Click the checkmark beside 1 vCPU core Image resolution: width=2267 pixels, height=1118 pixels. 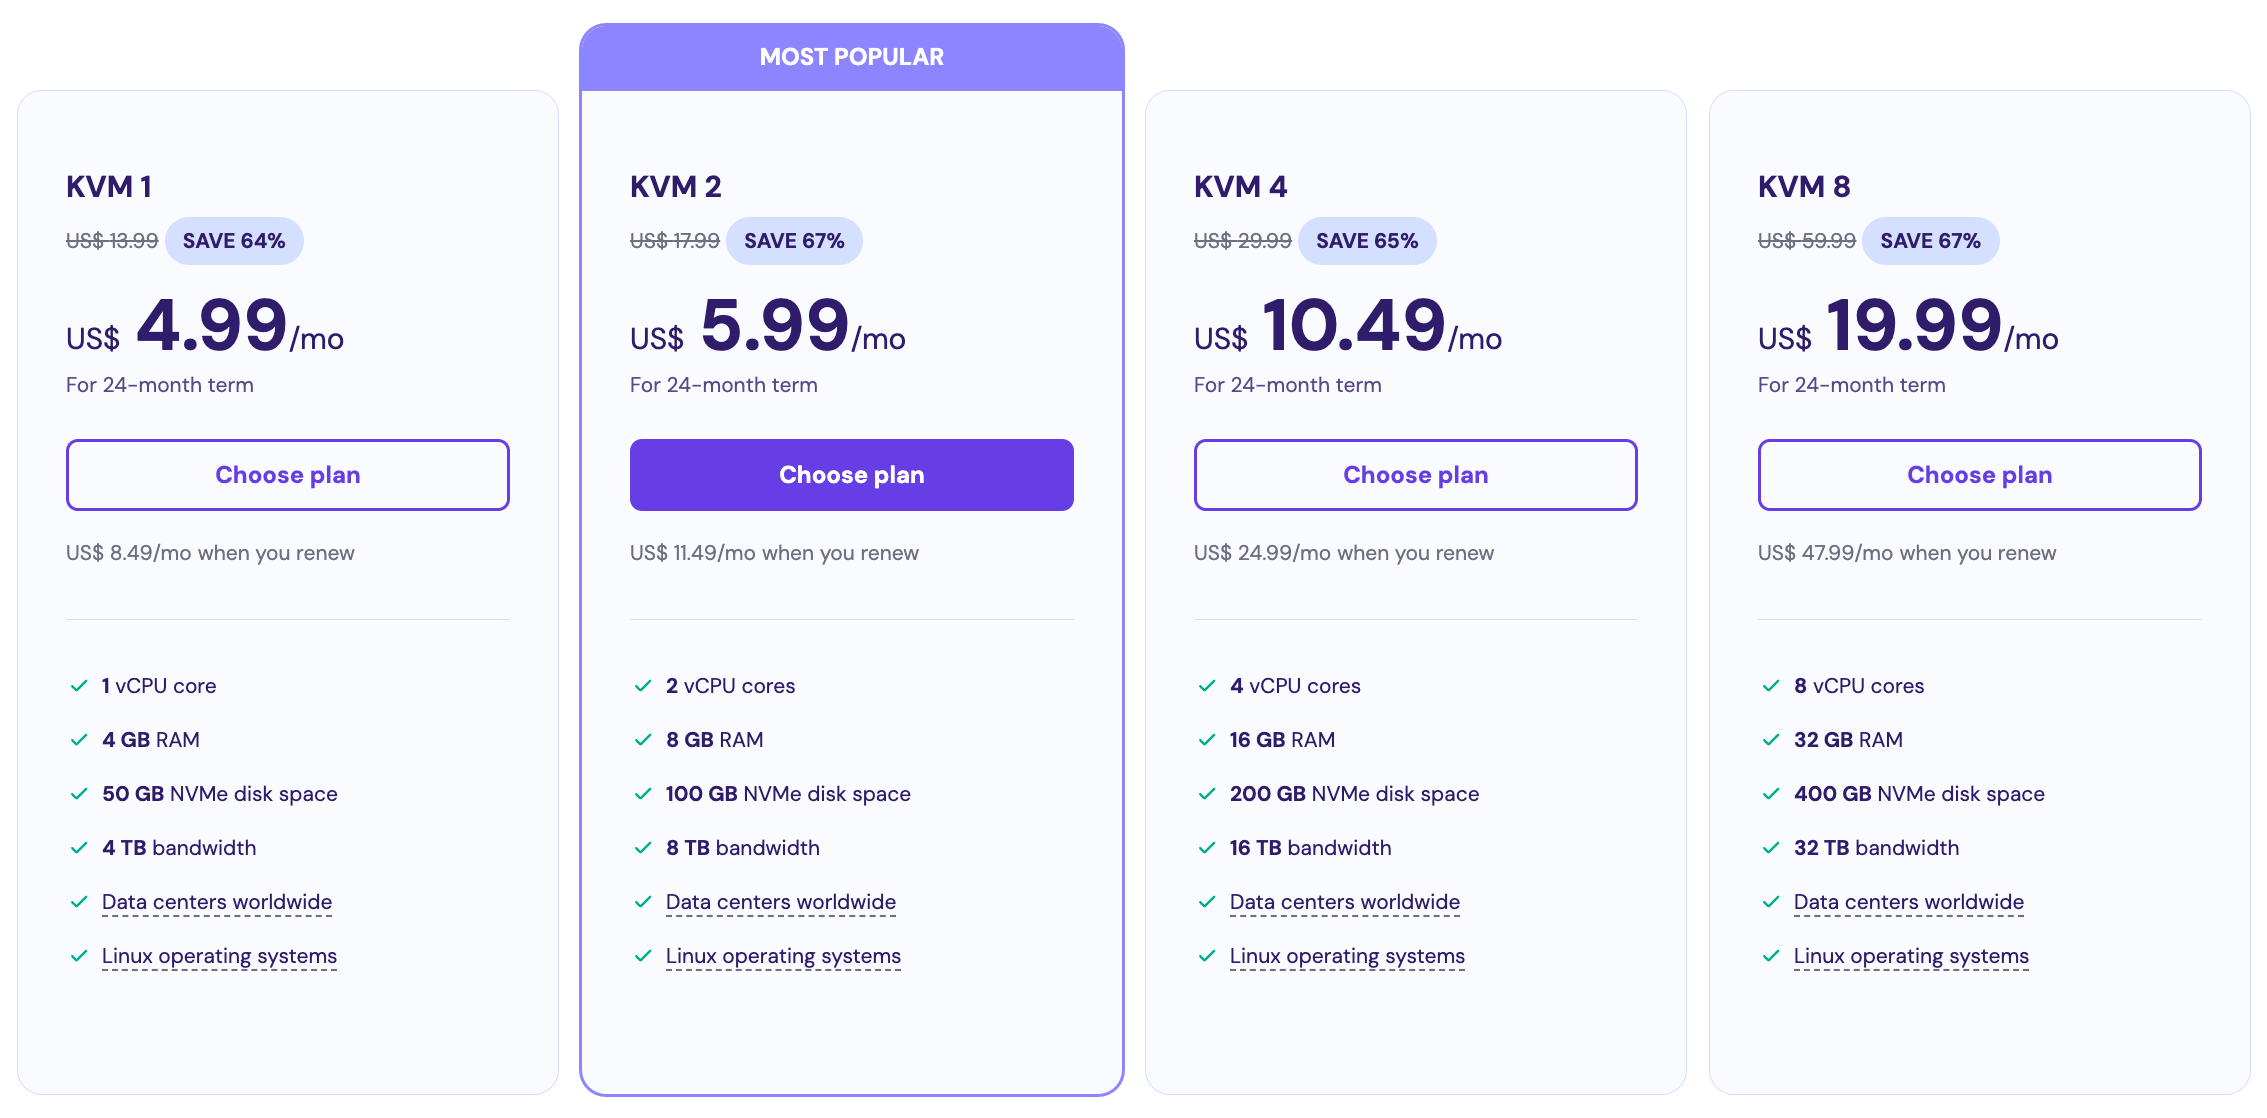(x=78, y=686)
